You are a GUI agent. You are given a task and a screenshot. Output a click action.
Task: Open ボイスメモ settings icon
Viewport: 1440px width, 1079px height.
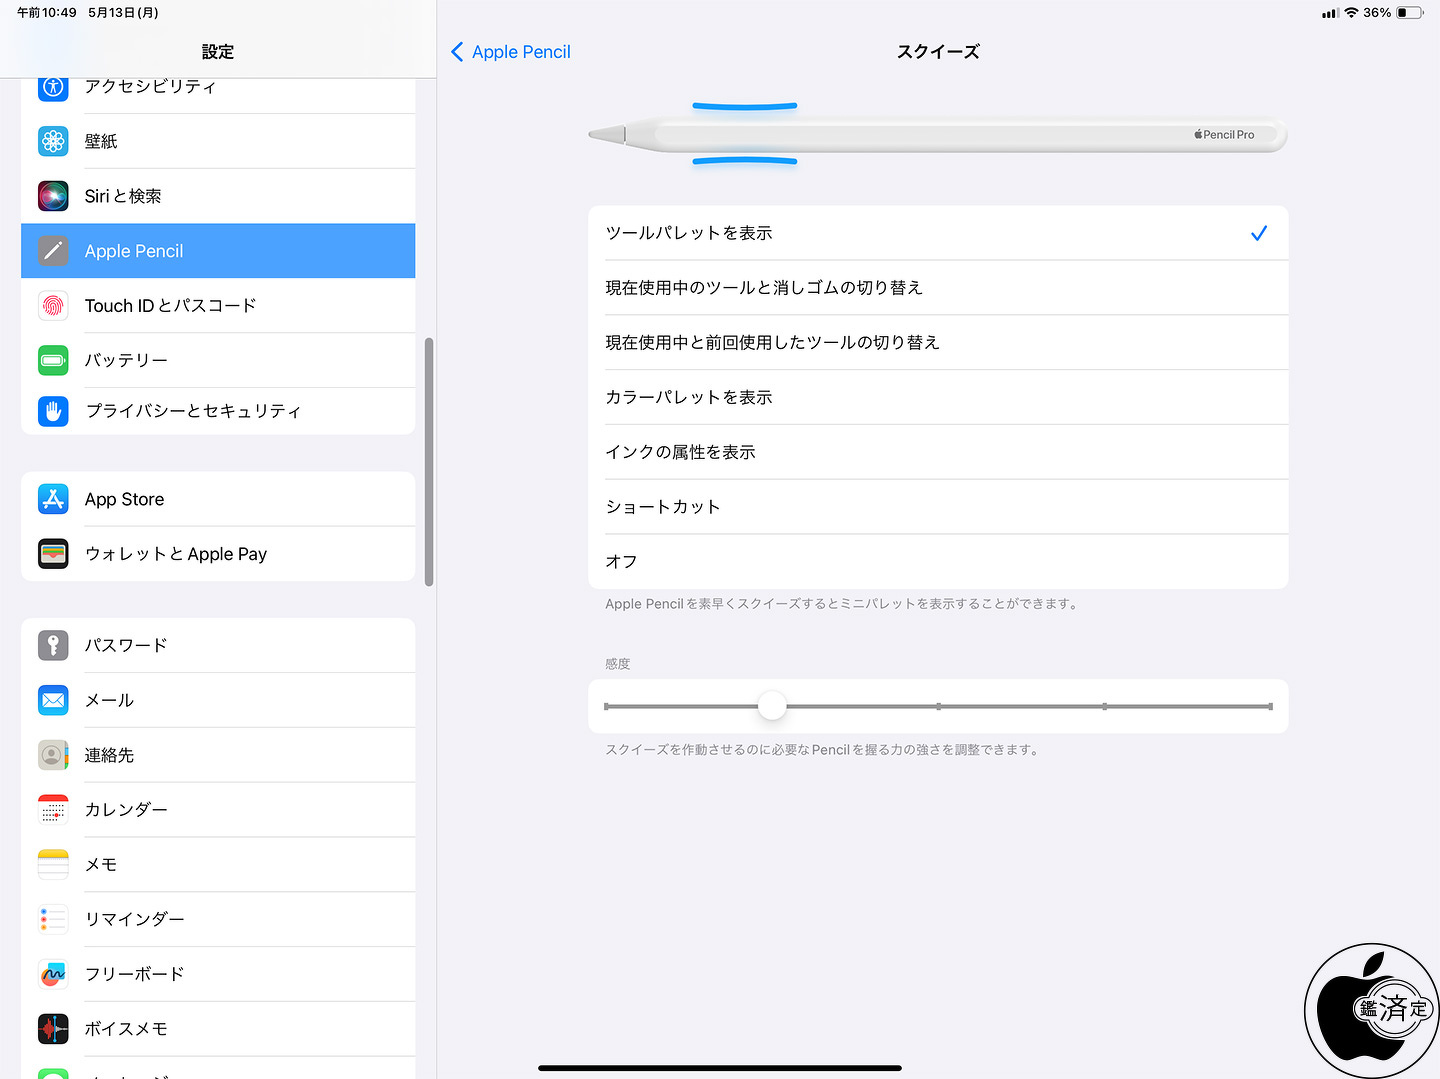pos(53,1028)
